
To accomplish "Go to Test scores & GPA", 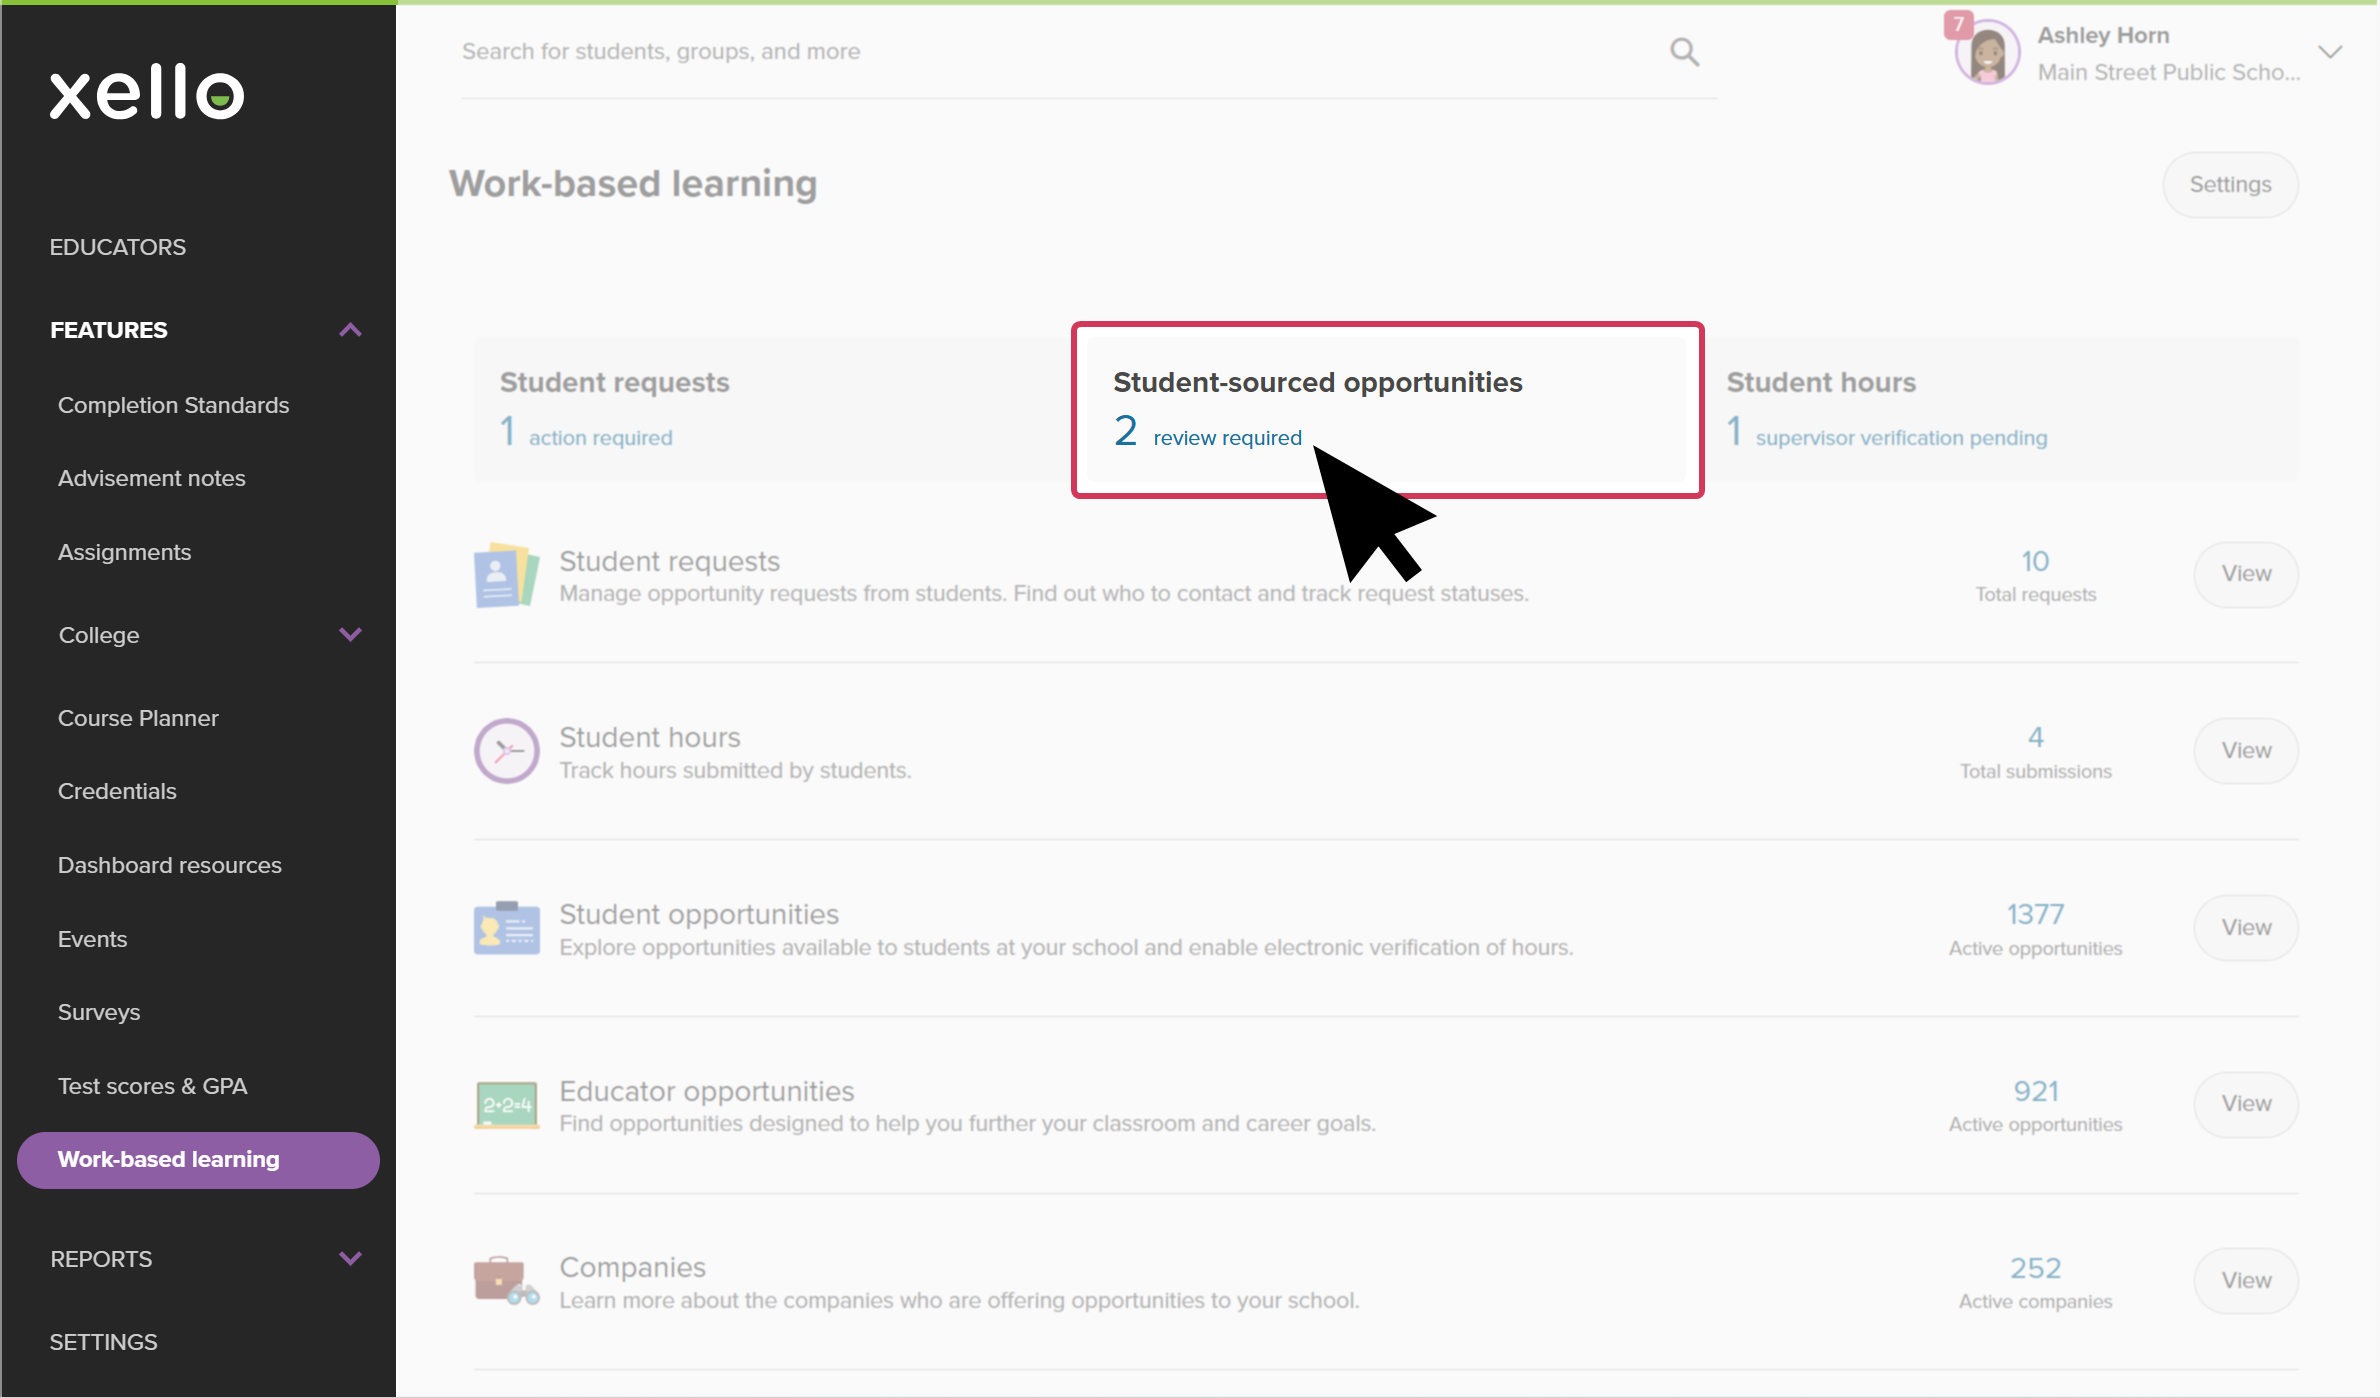I will coord(152,1086).
